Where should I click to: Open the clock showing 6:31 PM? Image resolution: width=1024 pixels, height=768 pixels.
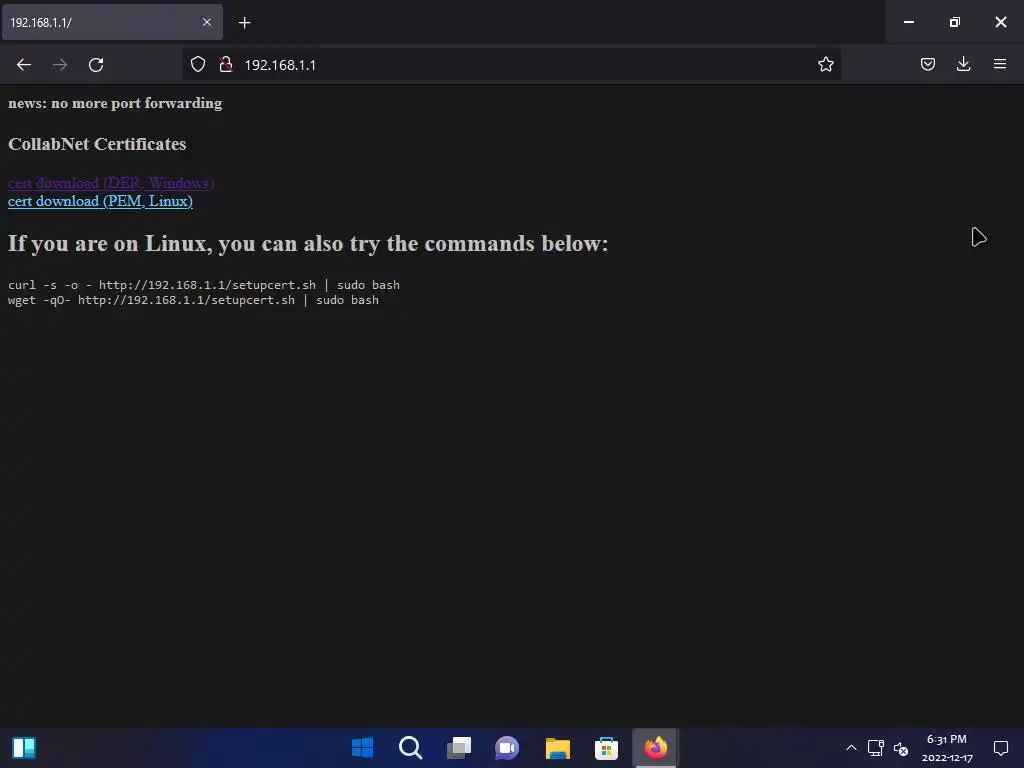coord(947,748)
